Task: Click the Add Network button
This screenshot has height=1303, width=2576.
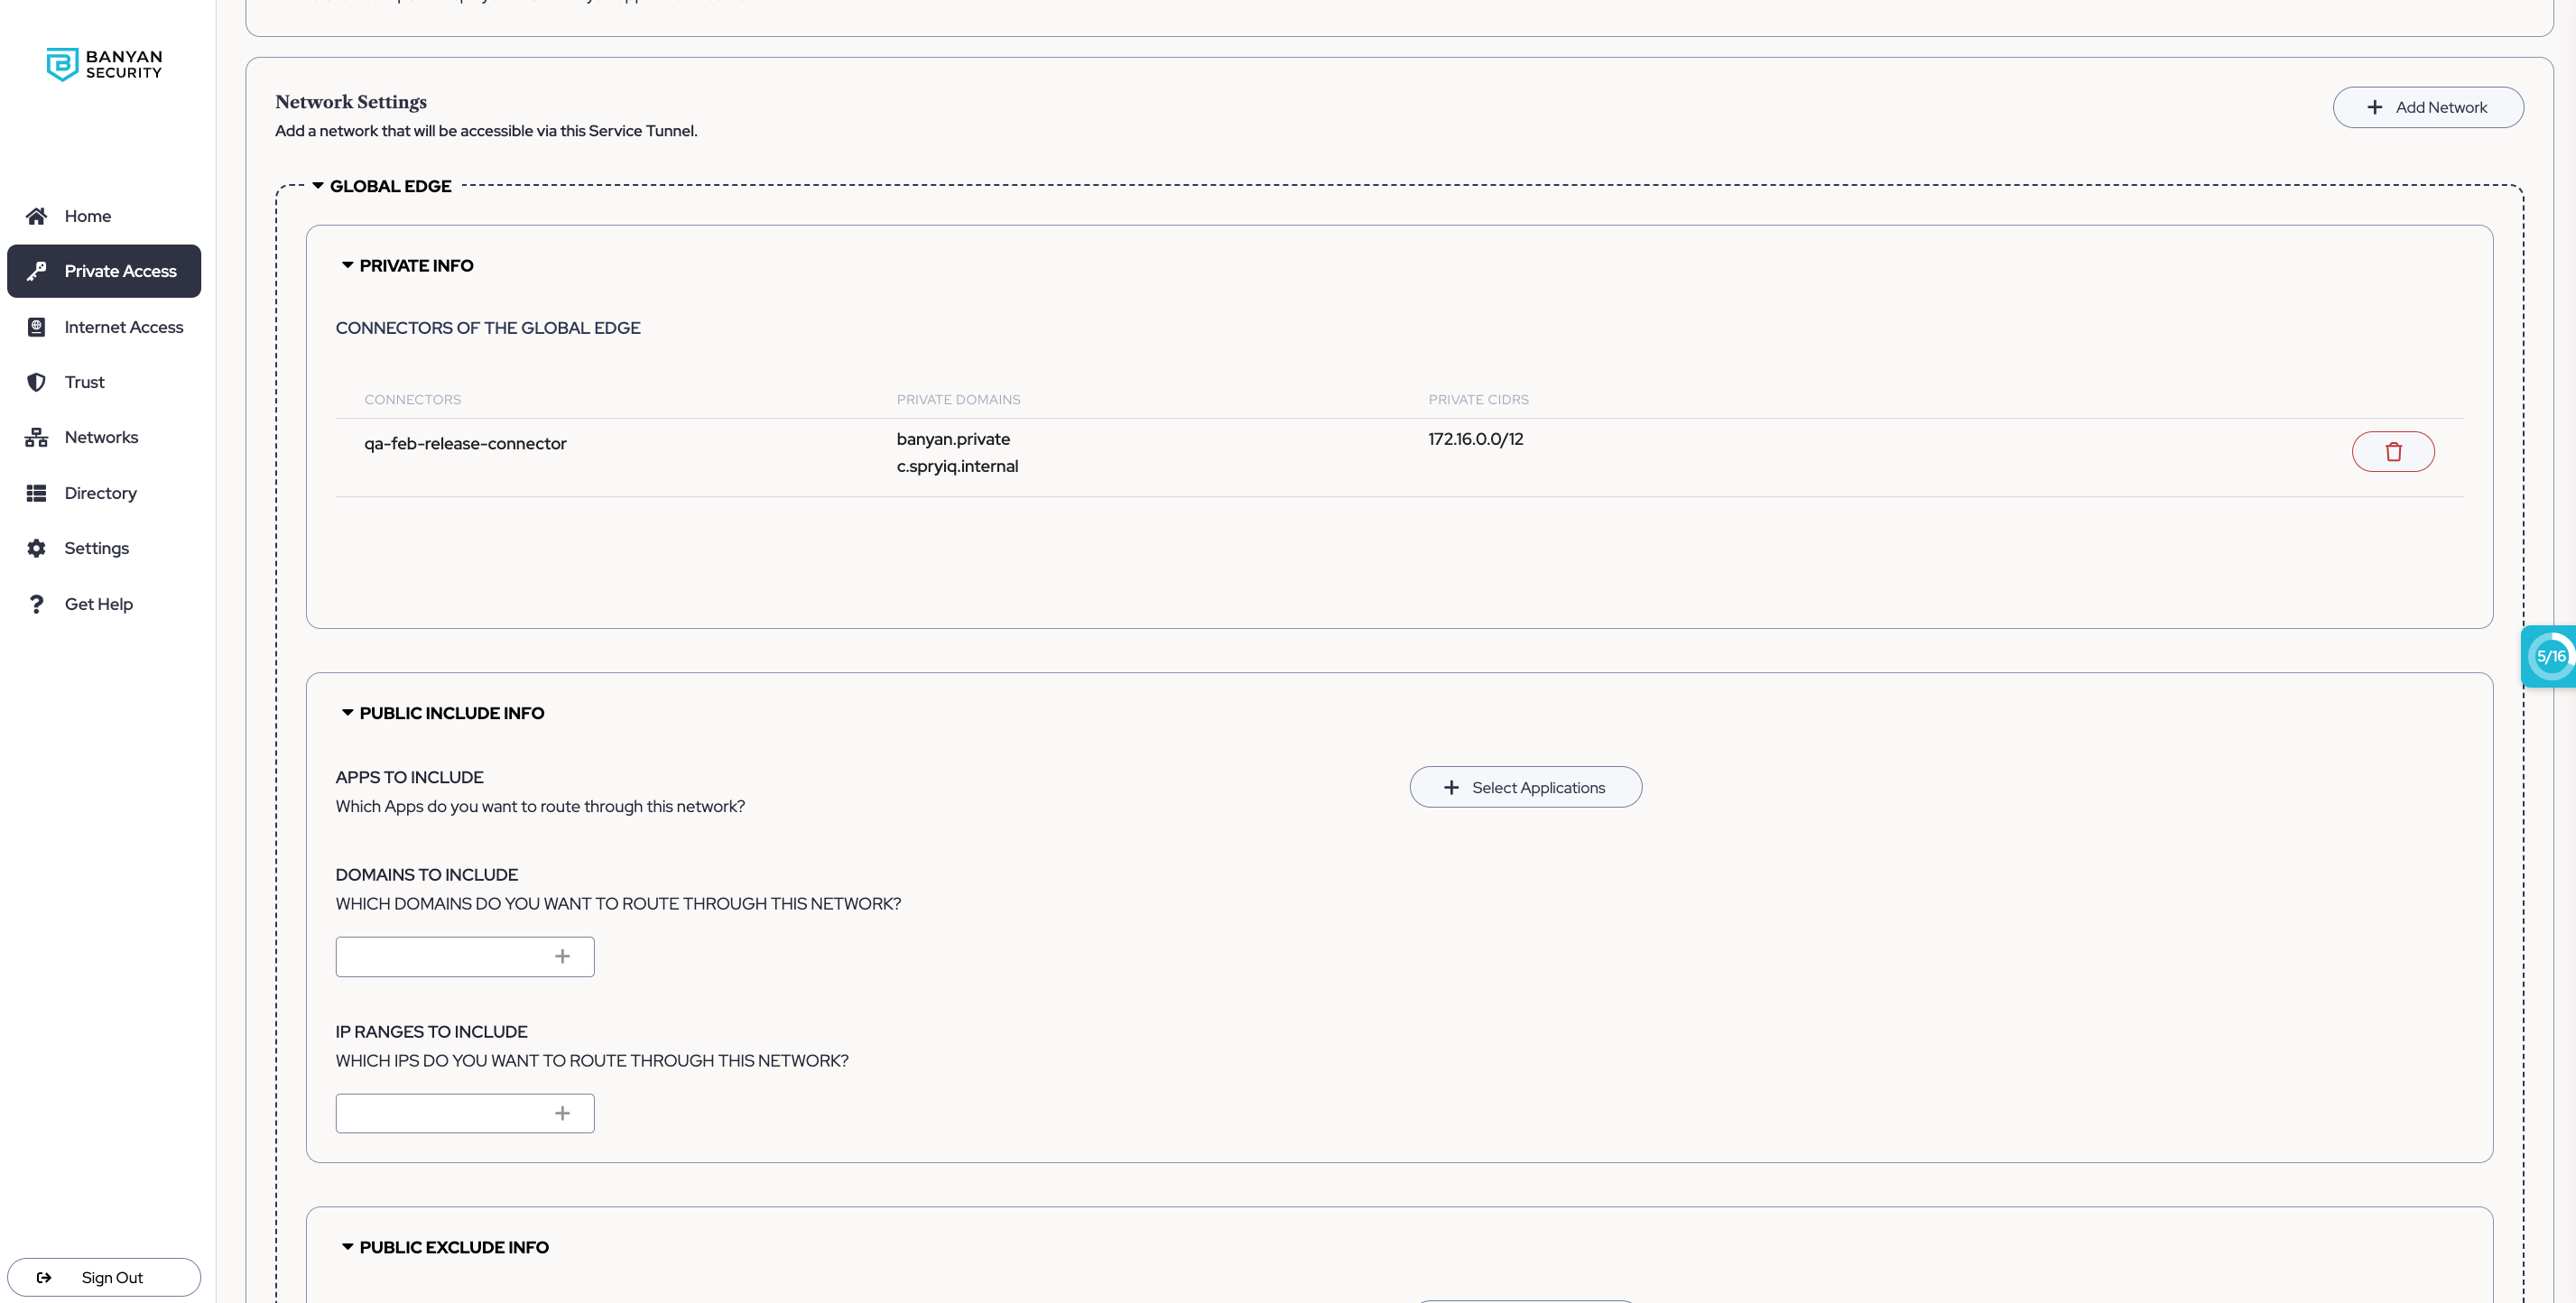Action: (2427, 107)
